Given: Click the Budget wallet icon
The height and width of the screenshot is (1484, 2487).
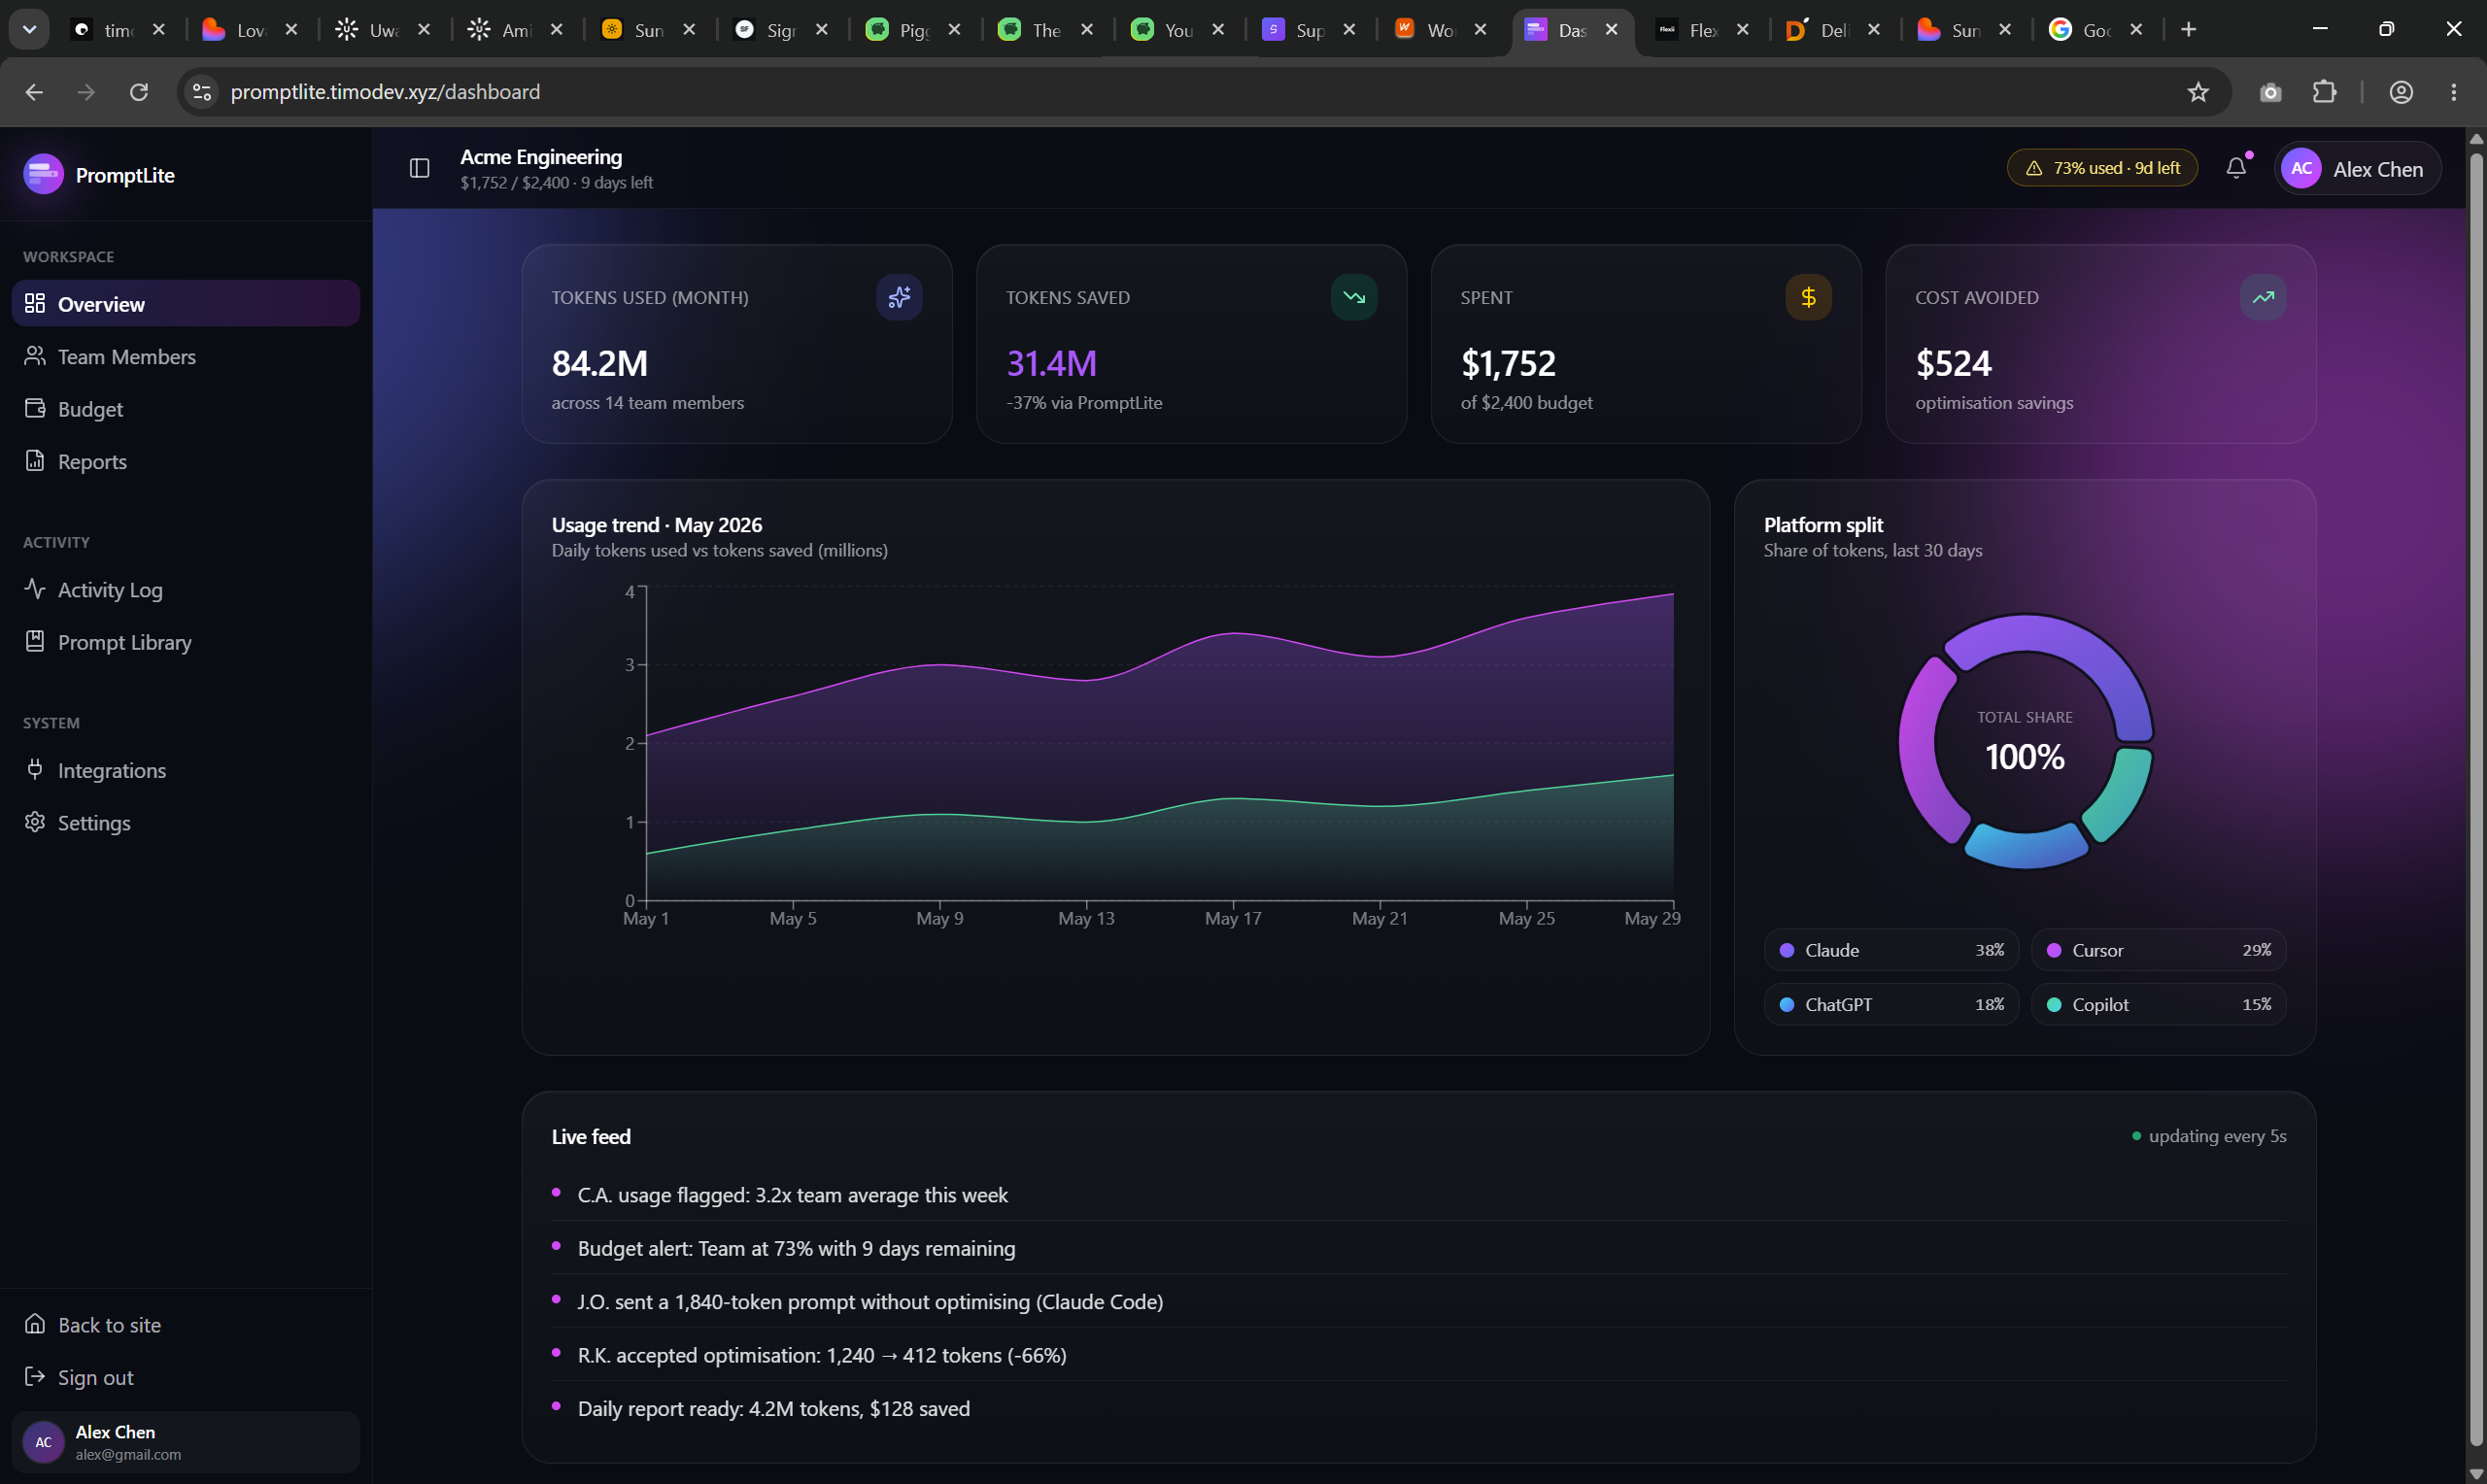Looking at the screenshot, I should [x=35, y=408].
